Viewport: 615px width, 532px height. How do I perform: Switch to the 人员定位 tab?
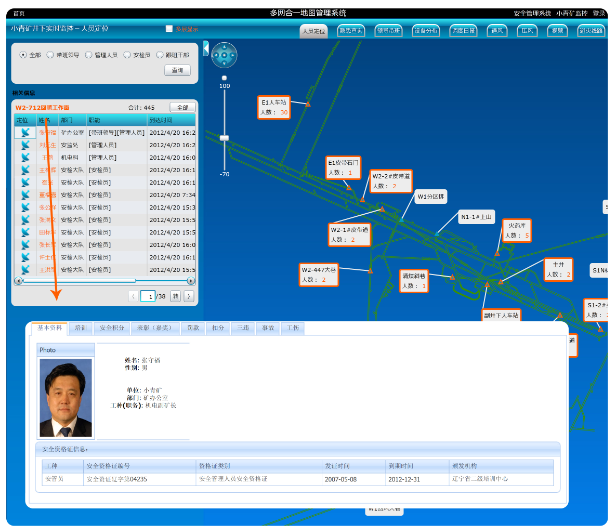(x=314, y=31)
